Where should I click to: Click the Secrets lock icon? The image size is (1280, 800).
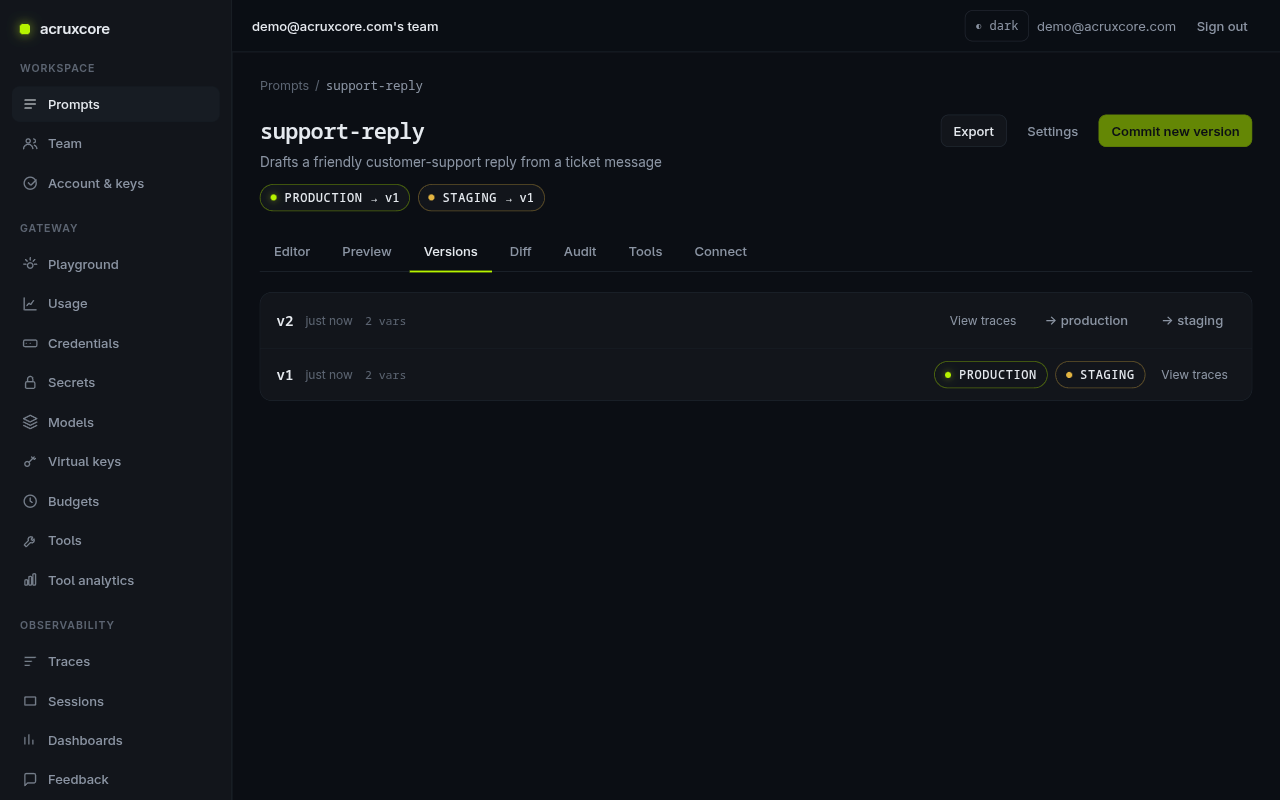pos(30,382)
